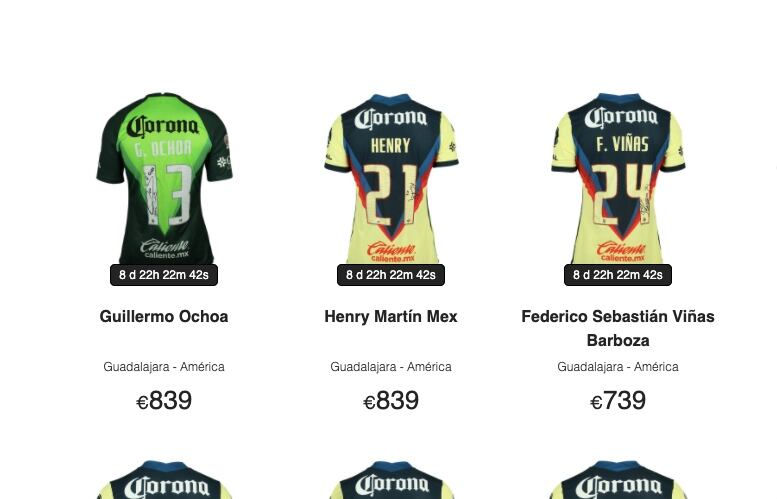This screenshot has width=777, height=499.
Task: Open the second-row middle jersey thumbnail
Action: tap(391, 480)
